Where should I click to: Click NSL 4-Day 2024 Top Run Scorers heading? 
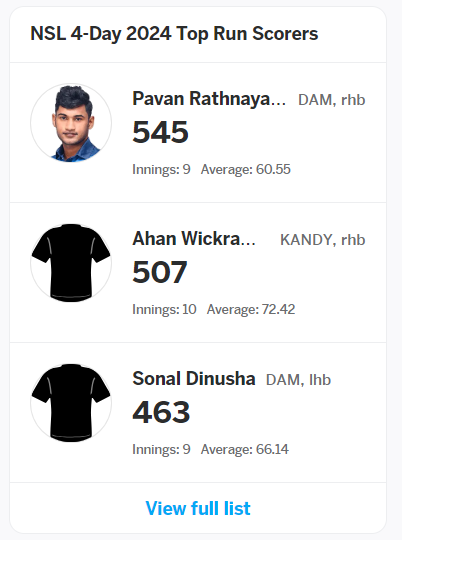click(x=174, y=34)
